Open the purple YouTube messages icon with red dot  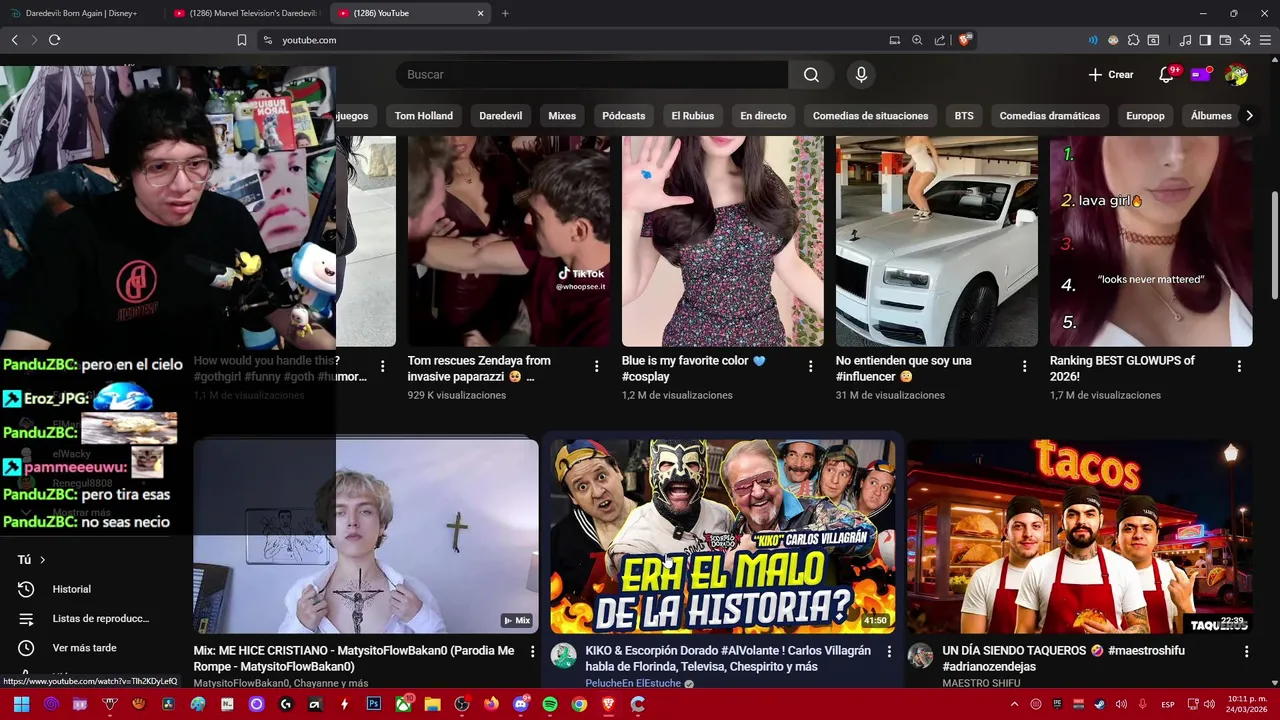coord(1200,75)
